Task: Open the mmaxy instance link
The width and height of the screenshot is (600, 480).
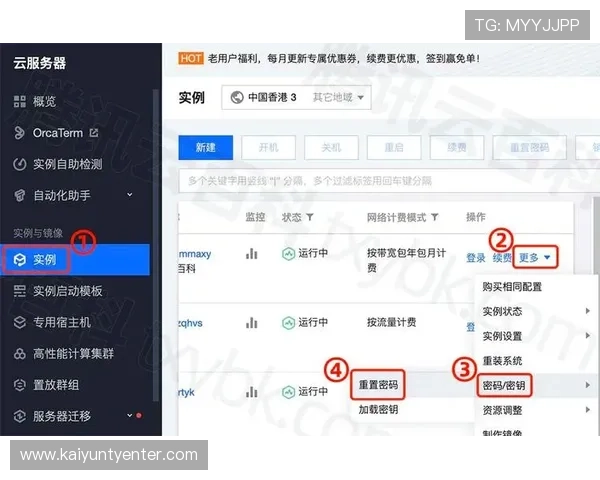Action: (195, 254)
